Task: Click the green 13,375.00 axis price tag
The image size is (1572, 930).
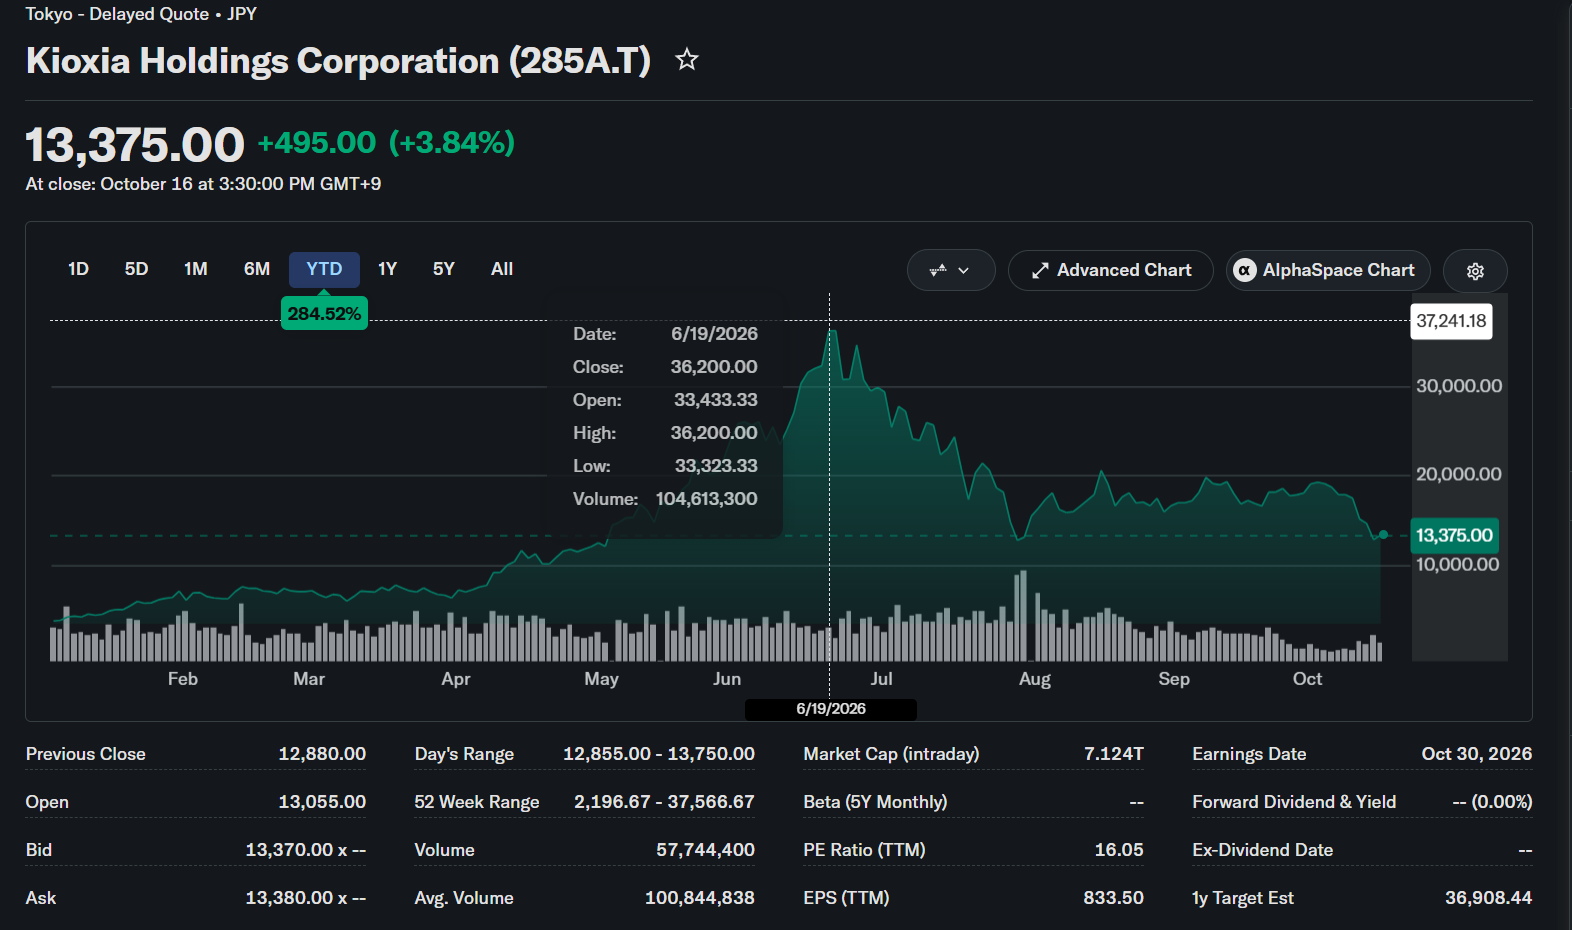Action: pos(1454,535)
